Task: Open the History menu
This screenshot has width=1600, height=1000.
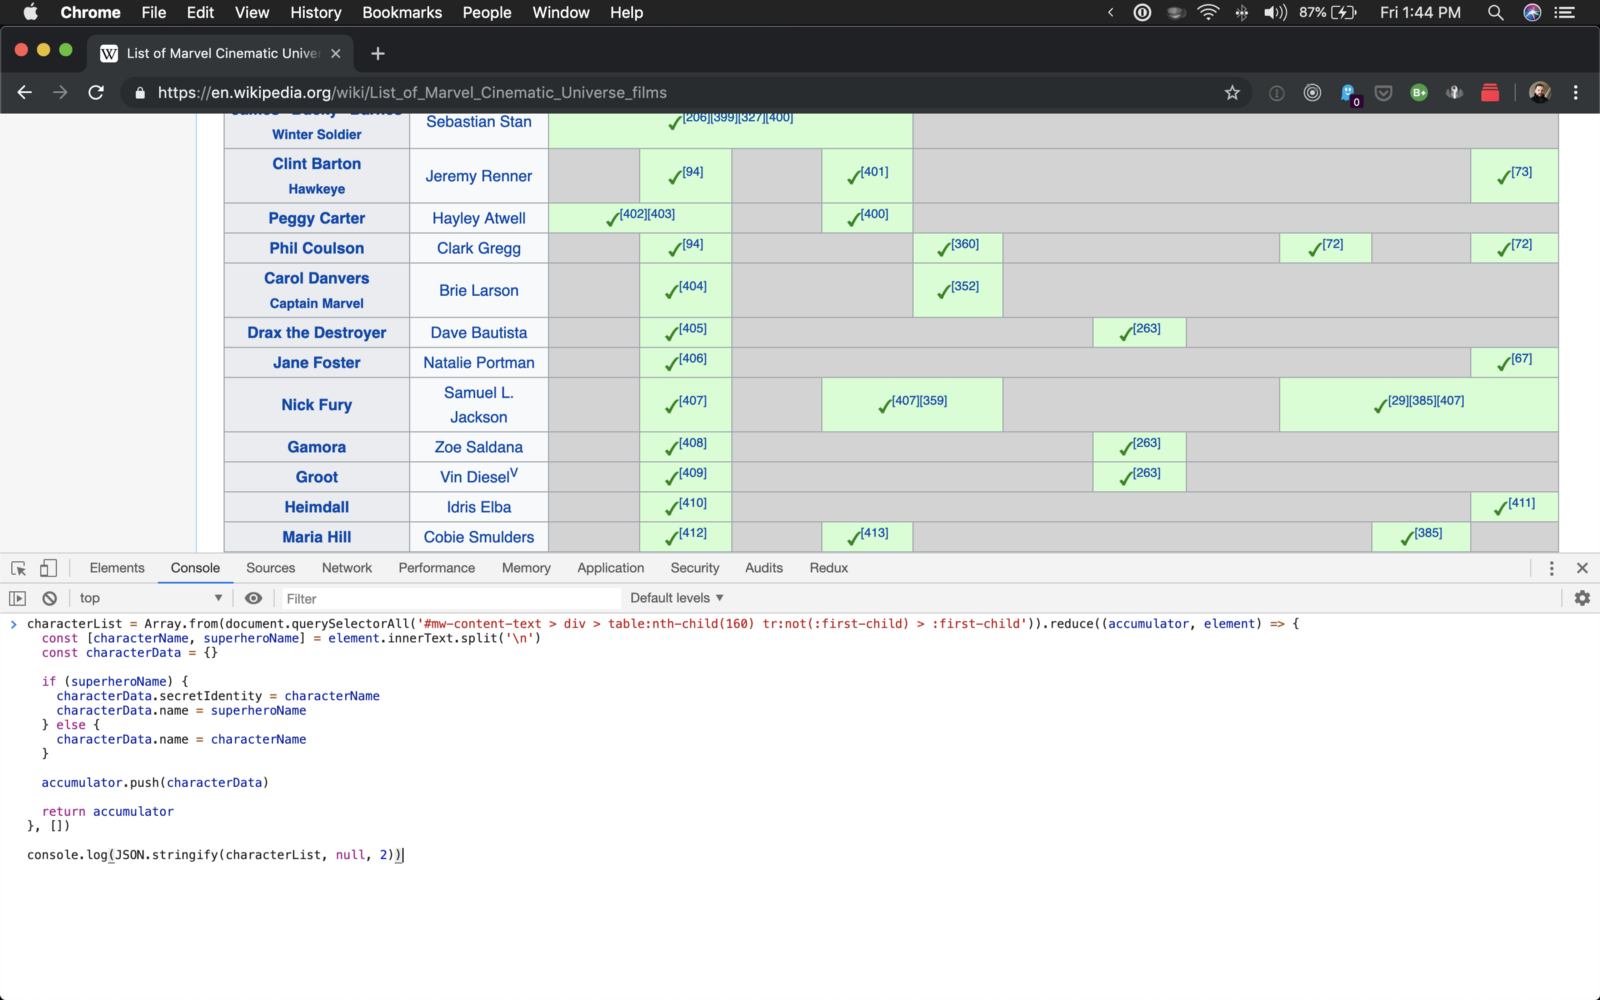Action: [x=316, y=12]
